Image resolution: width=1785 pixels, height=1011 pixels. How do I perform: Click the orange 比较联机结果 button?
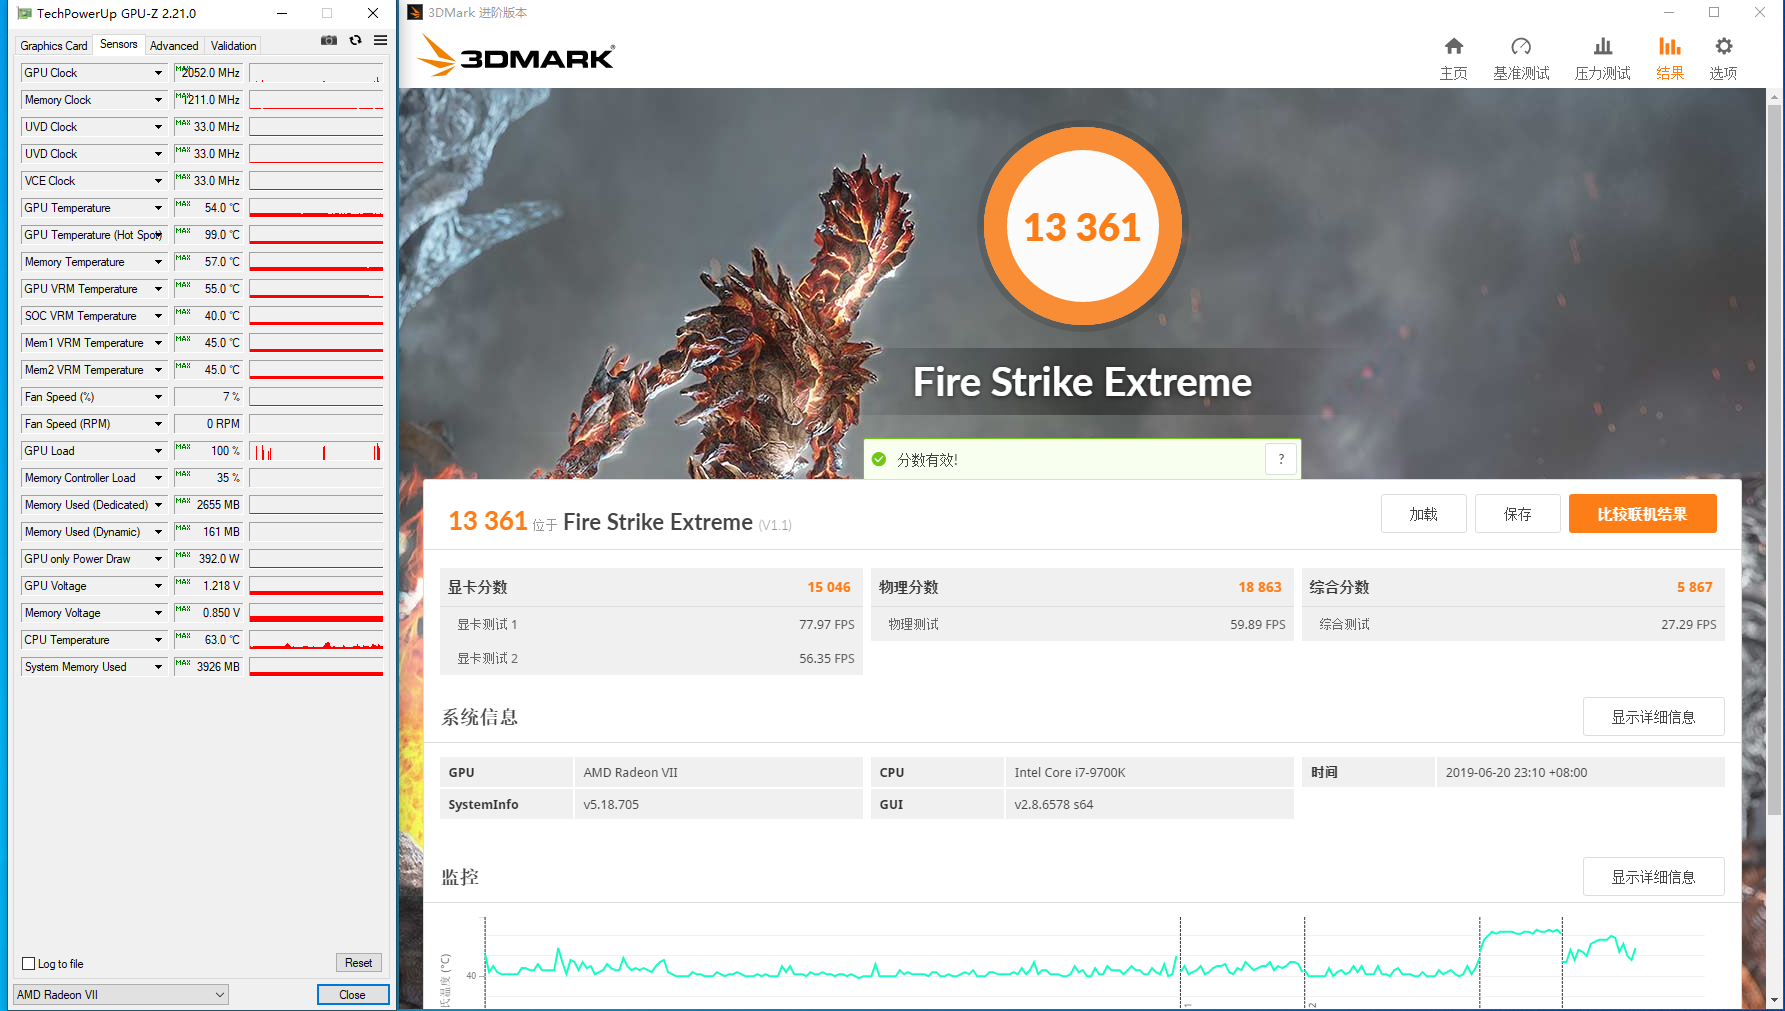tap(1642, 514)
